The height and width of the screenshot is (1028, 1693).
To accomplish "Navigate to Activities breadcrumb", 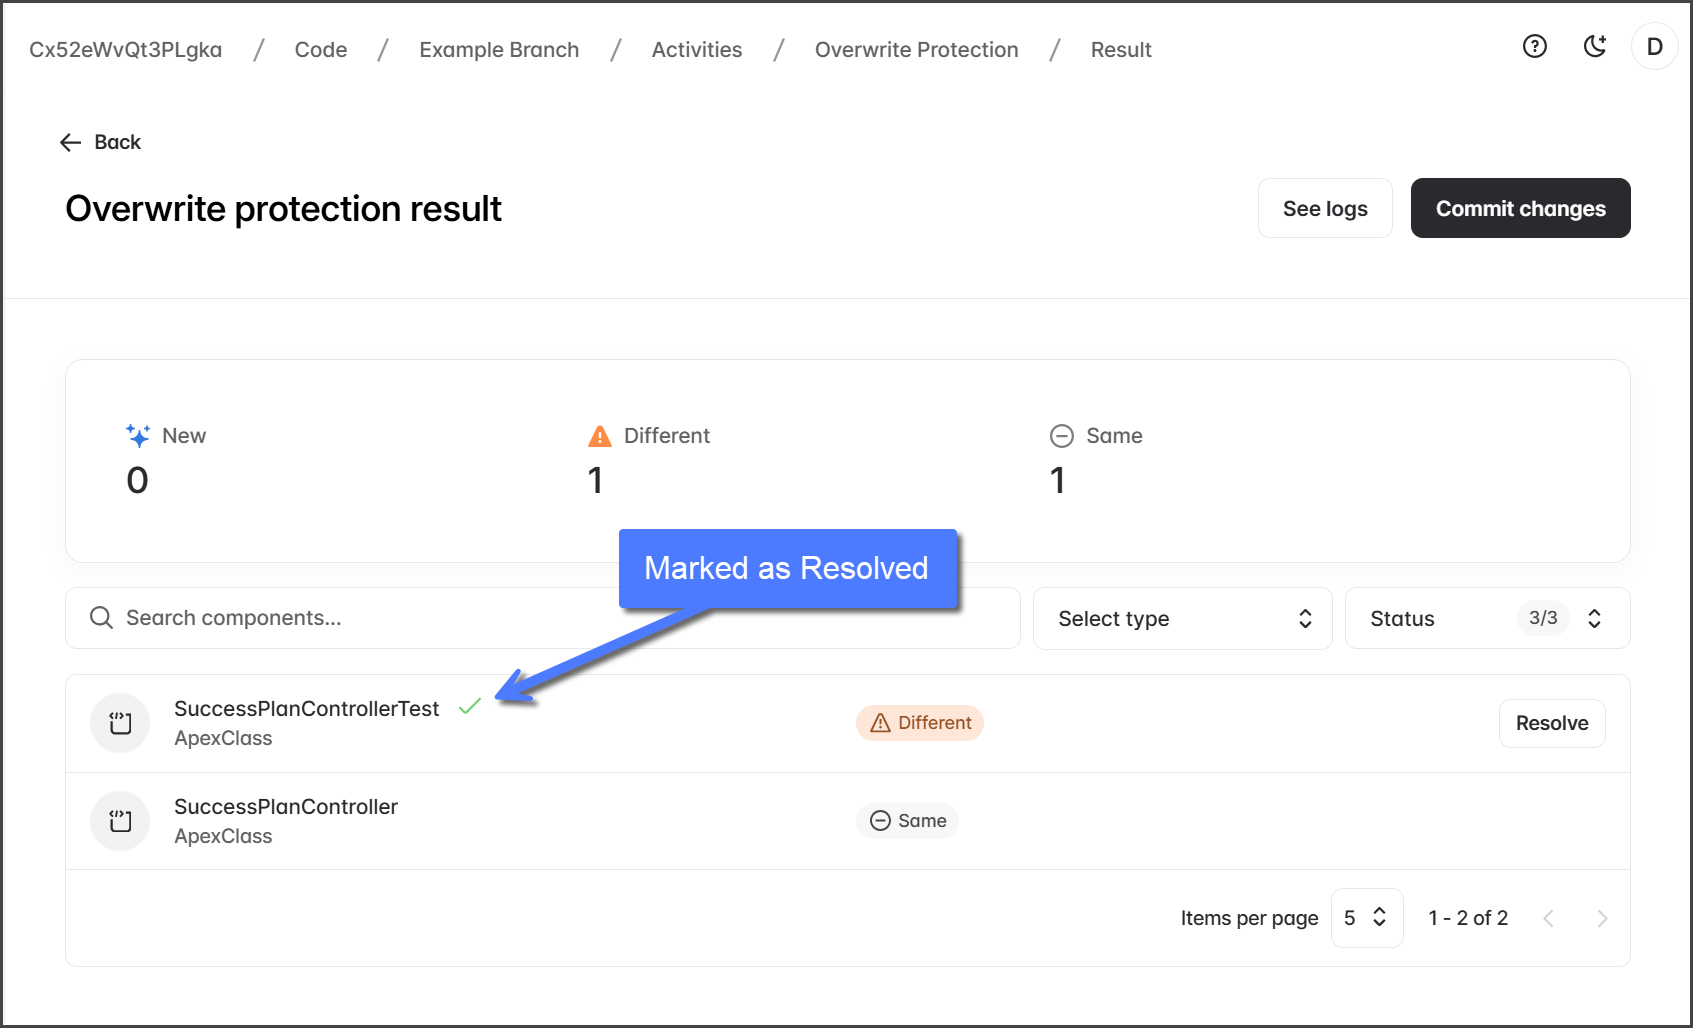I will point(696,50).
